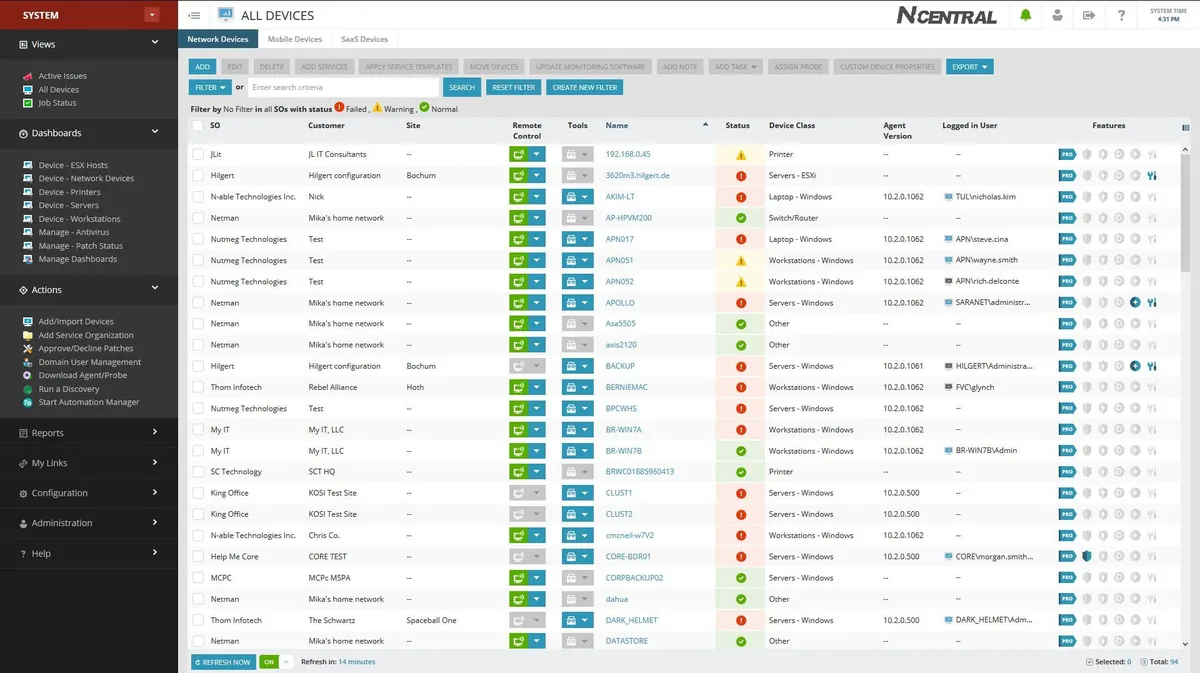Click the failed status icon for APN017
Image resolution: width=1200 pixels, height=673 pixels.
pyautogui.click(x=741, y=239)
